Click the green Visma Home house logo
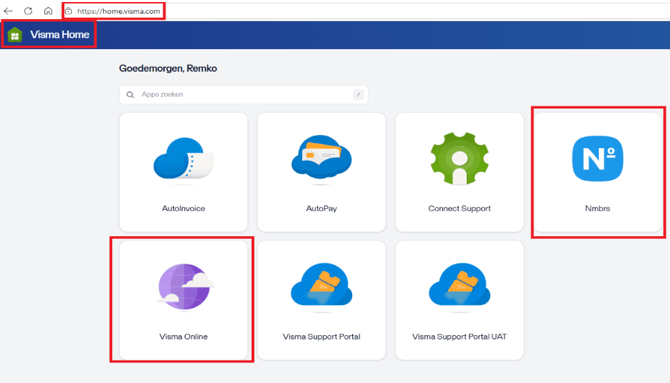 (15, 35)
